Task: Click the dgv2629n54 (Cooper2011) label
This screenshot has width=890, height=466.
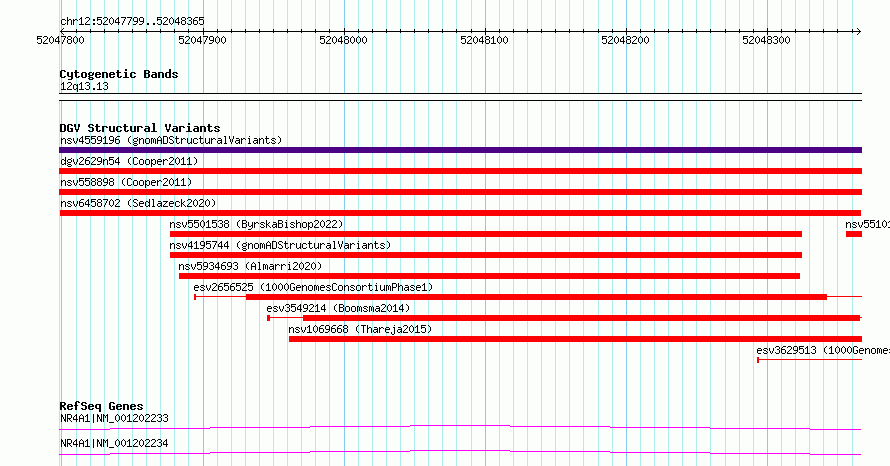Action: tap(129, 161)
